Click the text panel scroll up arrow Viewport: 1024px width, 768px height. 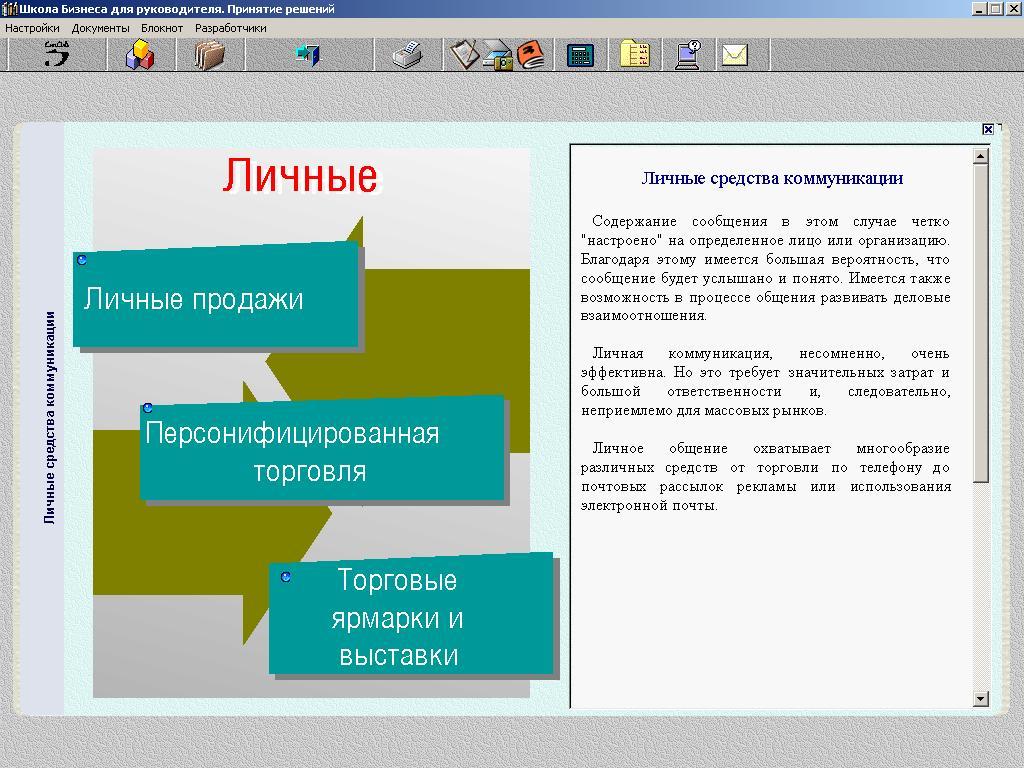coord(980,156)
